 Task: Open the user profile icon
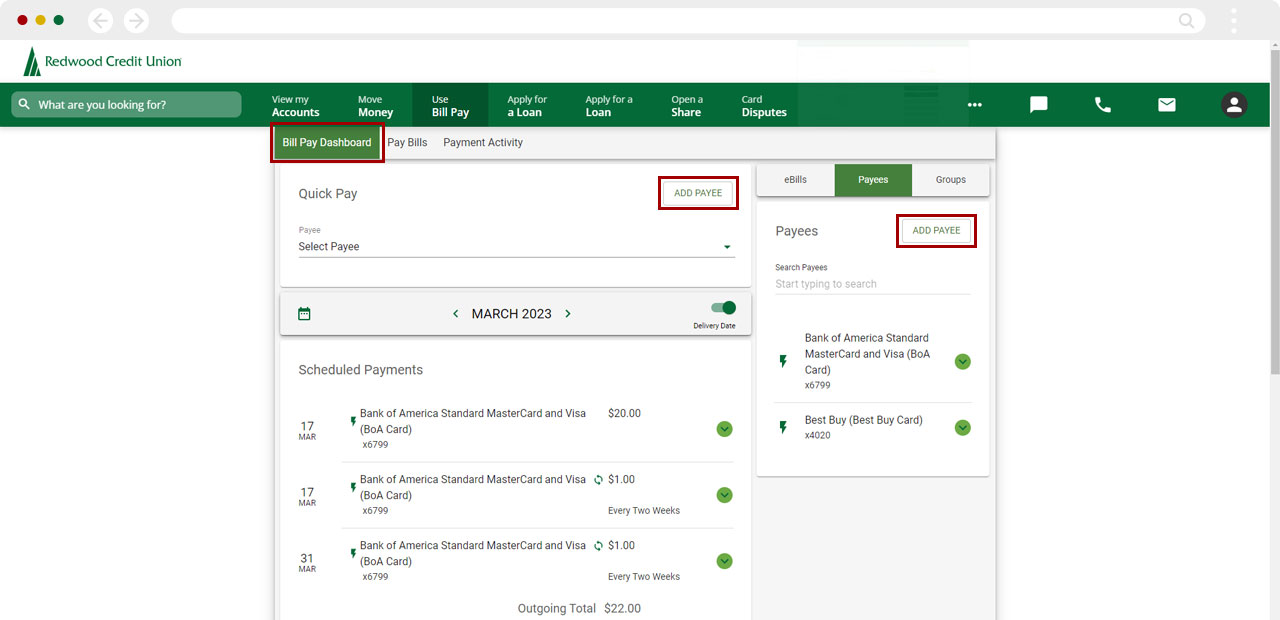1234,105
